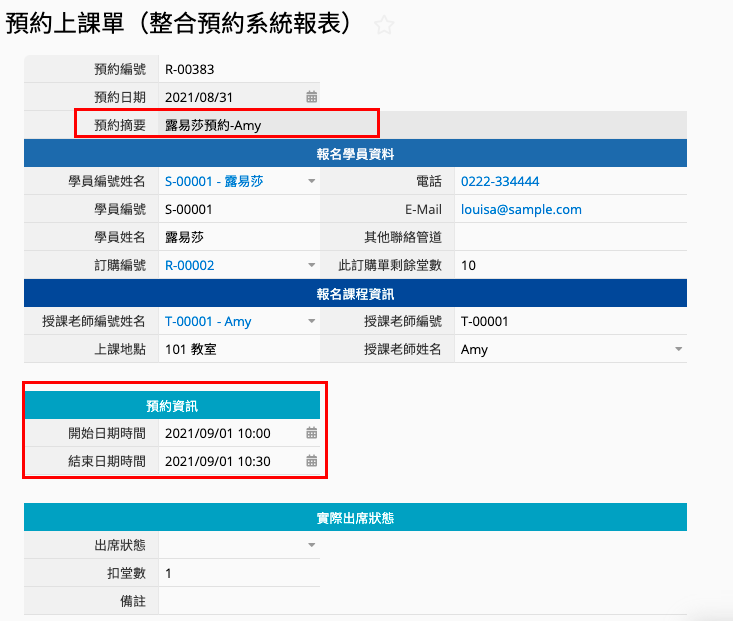Click the 其他聯絡管道 empty field
The image size is (733, 621).
point(570,237)
